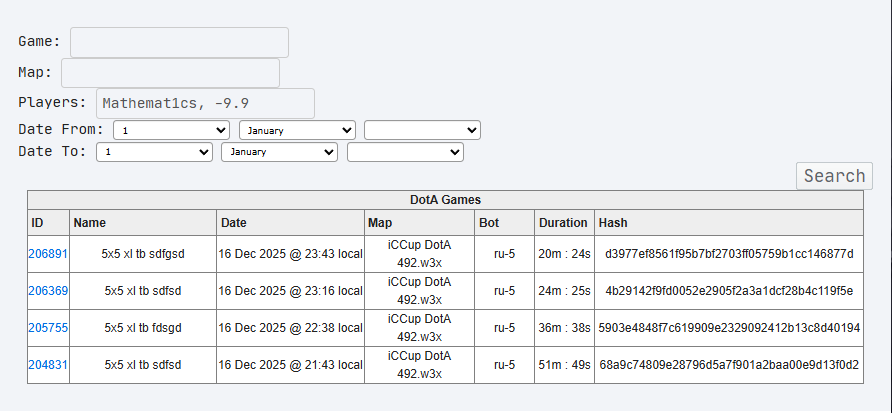Open the Date To day dropdown

coord(154,152)
